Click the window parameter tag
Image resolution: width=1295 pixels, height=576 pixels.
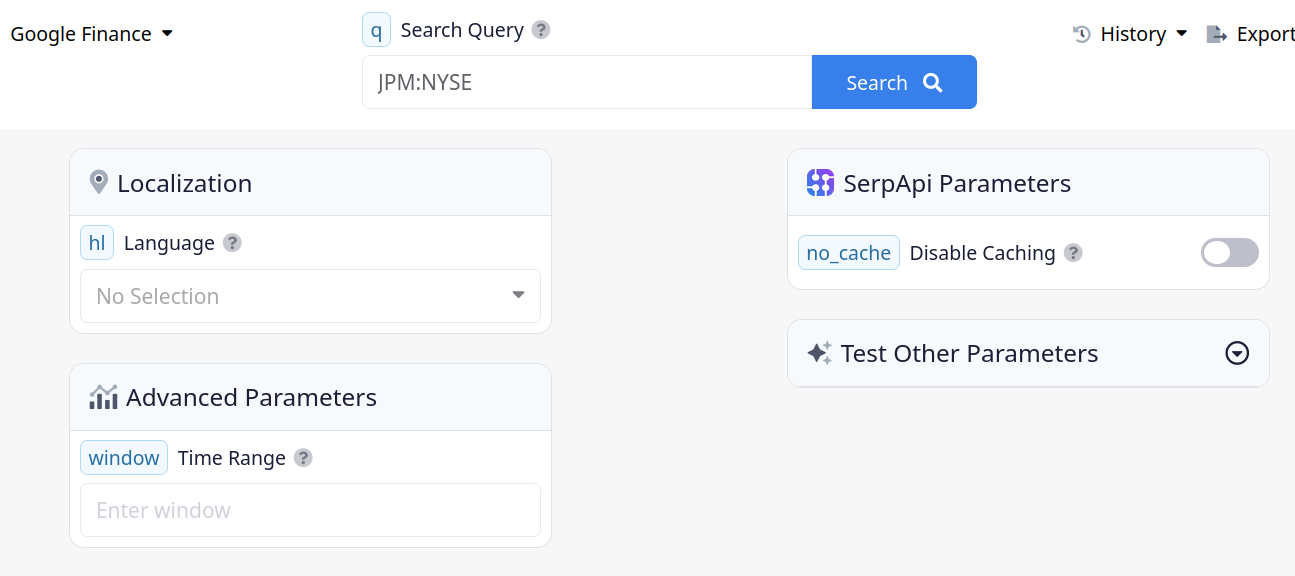pos(124,458)
